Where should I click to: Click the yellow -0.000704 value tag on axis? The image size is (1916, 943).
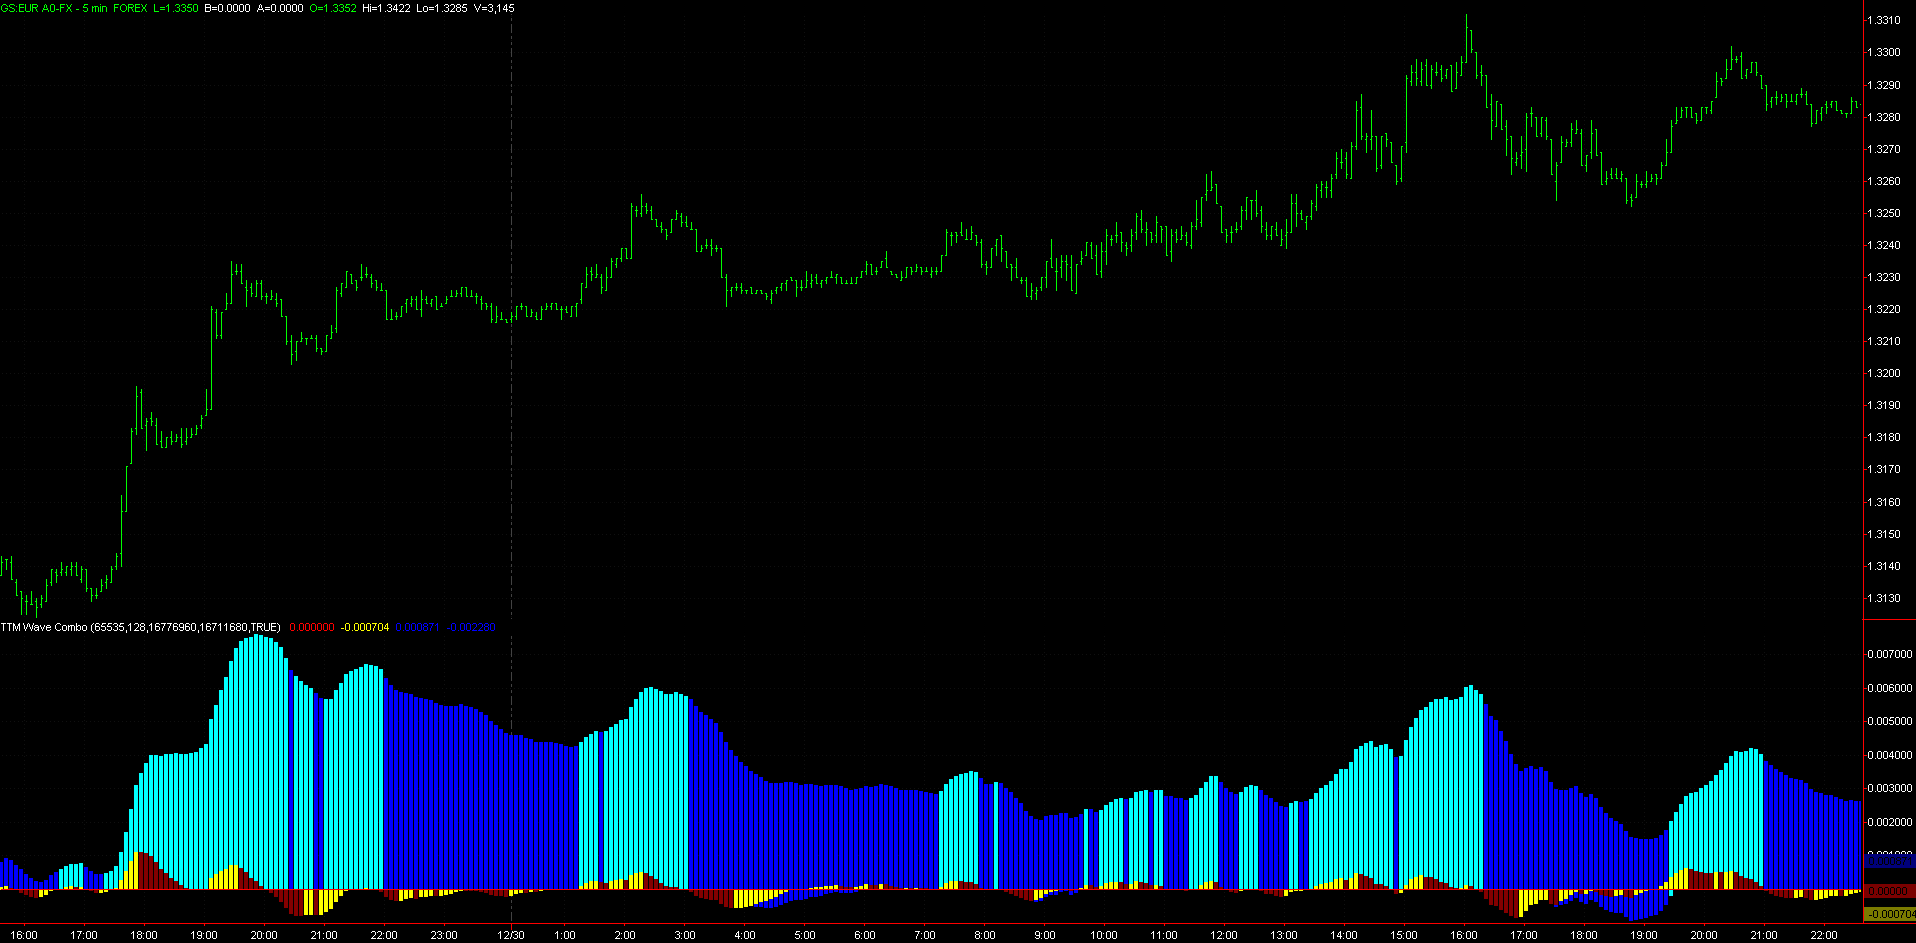1890,914
